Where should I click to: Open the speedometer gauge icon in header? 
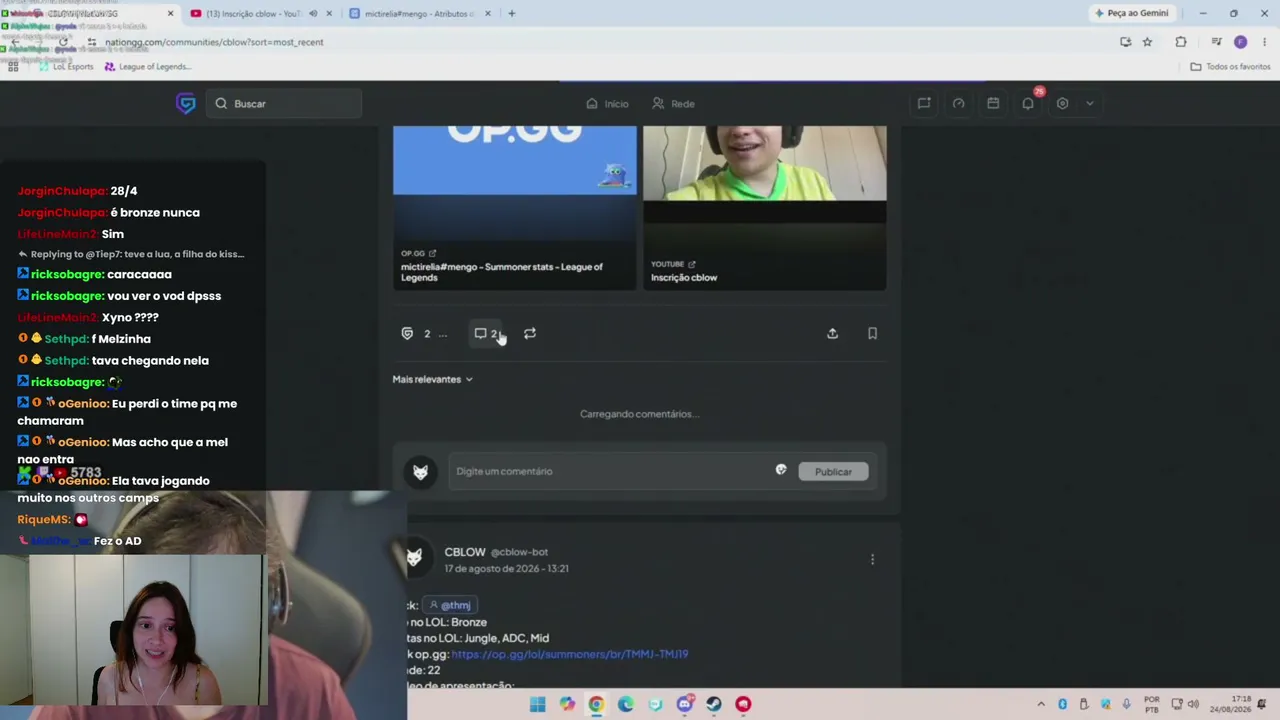[x=958, y=103]
